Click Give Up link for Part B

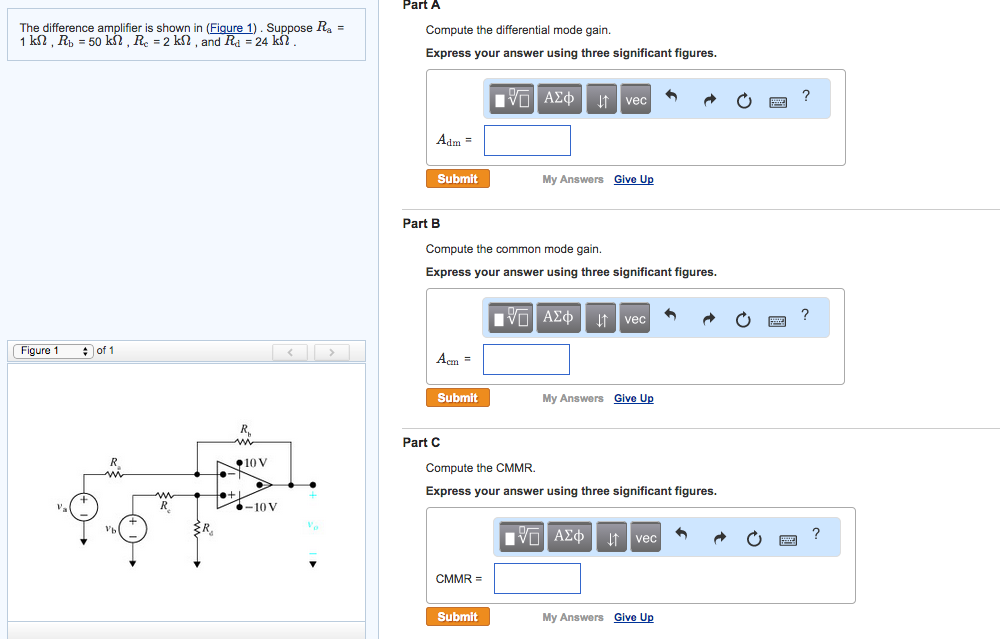click(x=633, y=398)
